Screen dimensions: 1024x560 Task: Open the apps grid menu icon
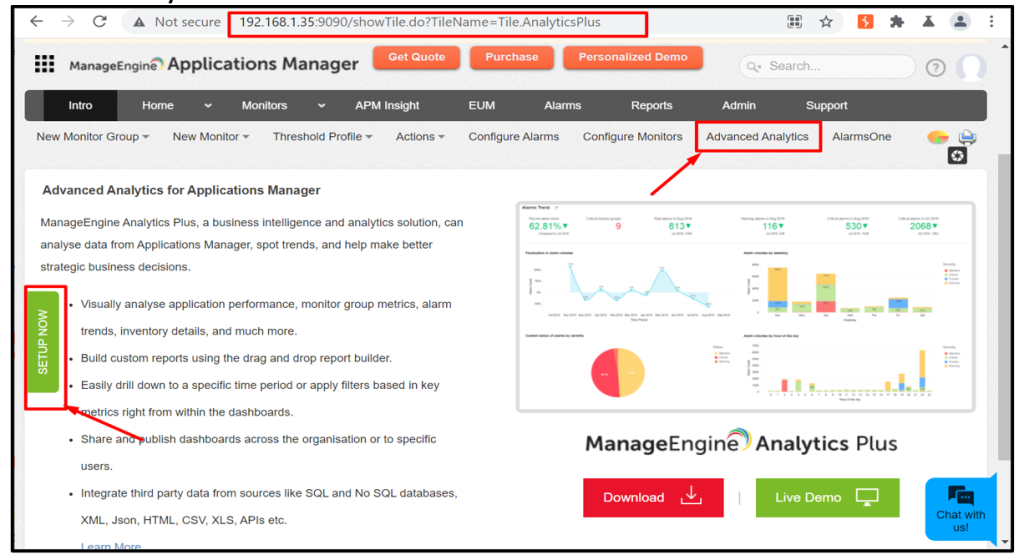(44, 64)
